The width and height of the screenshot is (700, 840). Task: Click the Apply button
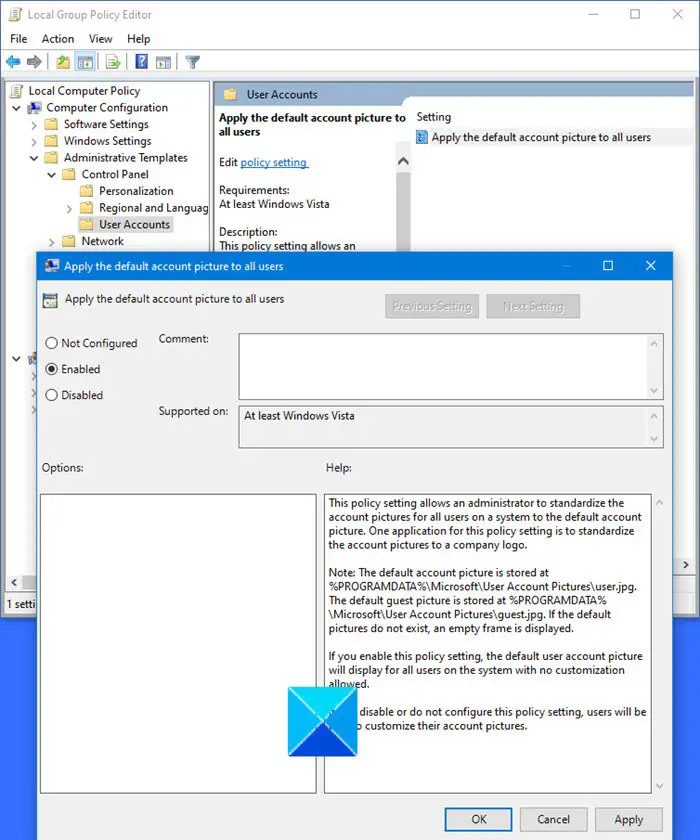tap(629, 819)
